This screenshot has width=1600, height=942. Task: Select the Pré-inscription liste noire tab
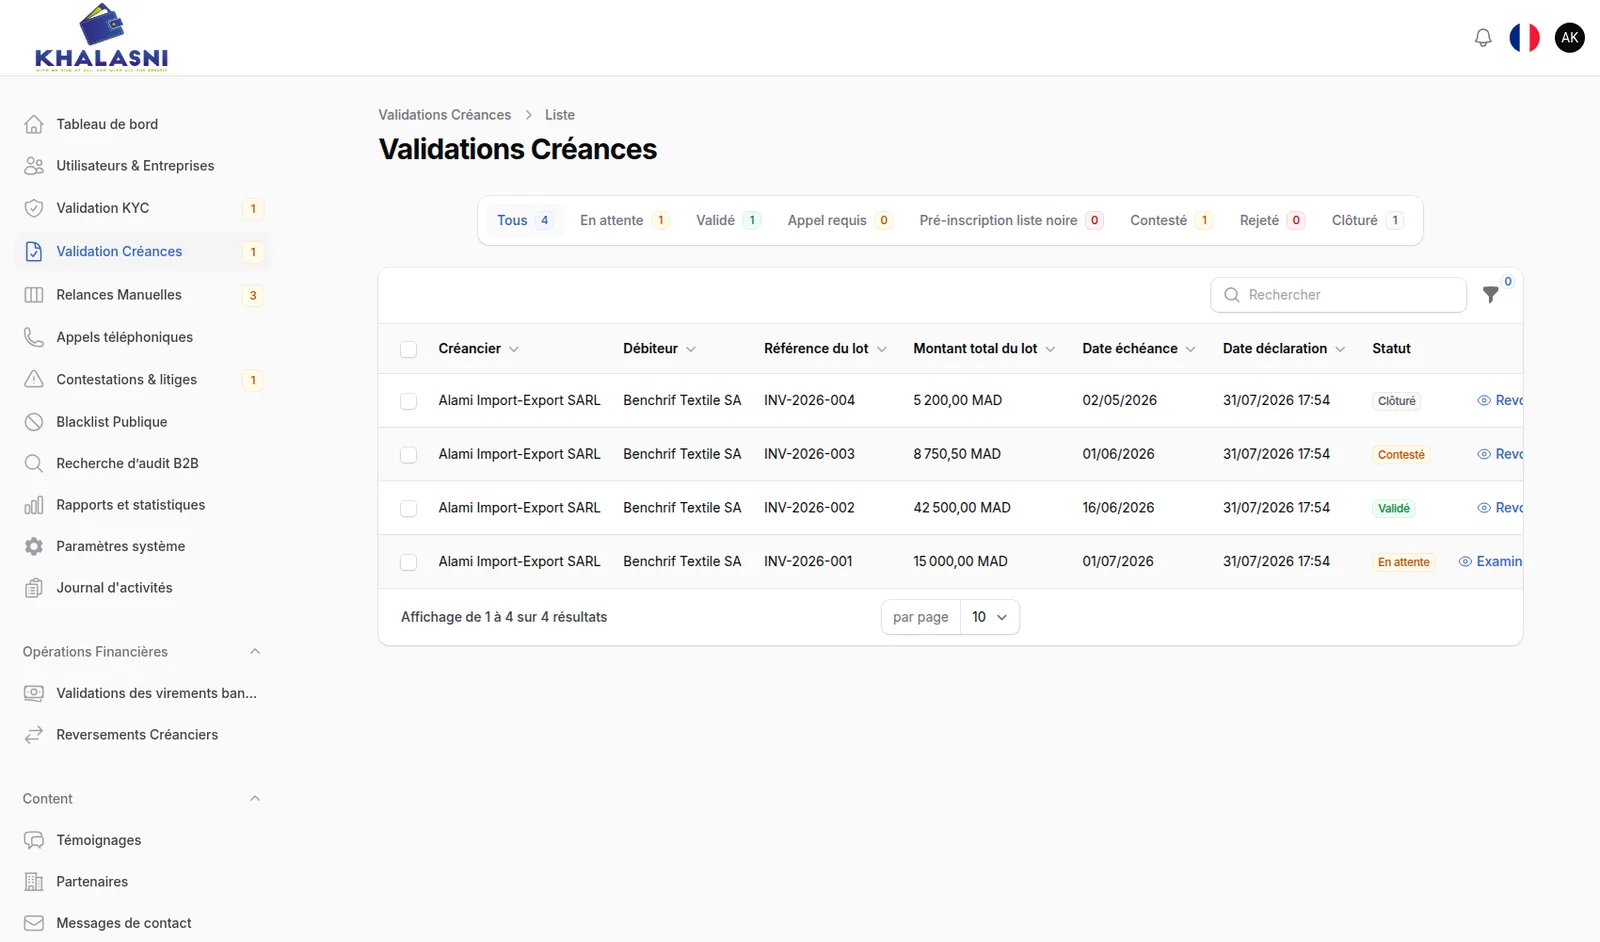pos(1010,220)
